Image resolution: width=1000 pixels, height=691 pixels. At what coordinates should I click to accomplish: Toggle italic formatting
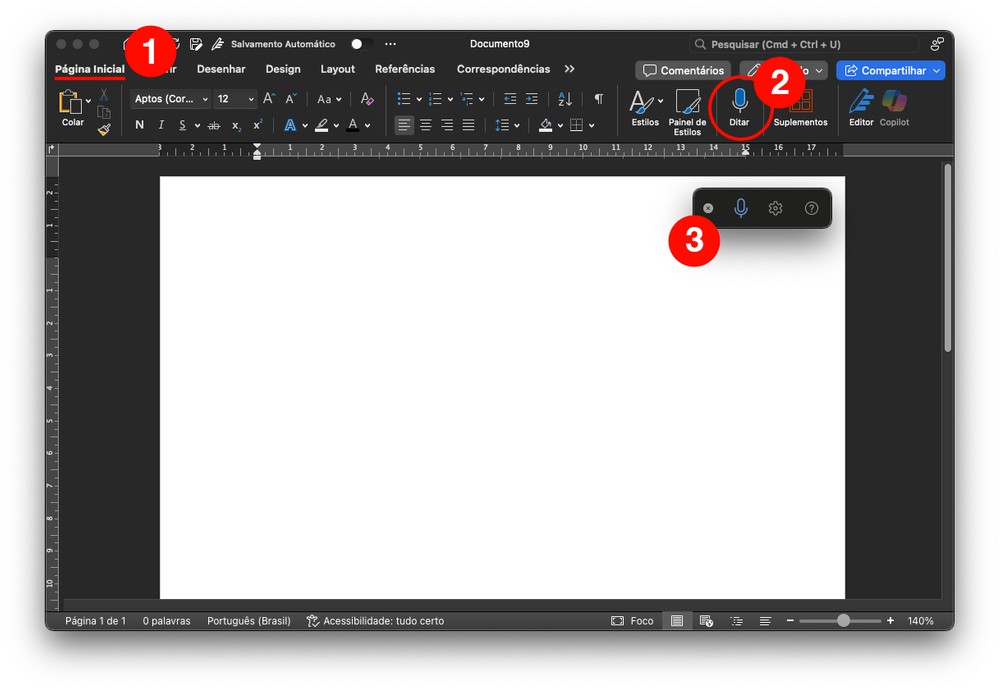click(x=161, y=125)
